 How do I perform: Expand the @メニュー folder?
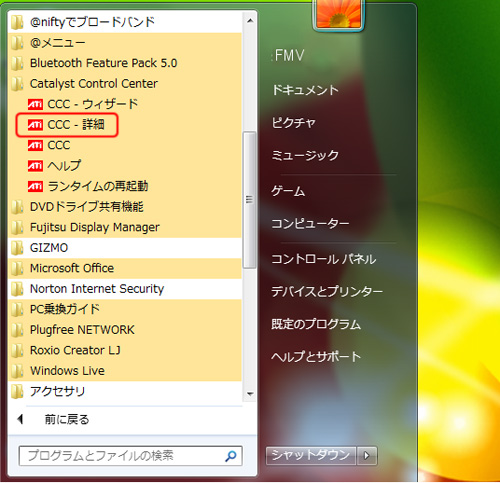point(125,43)
